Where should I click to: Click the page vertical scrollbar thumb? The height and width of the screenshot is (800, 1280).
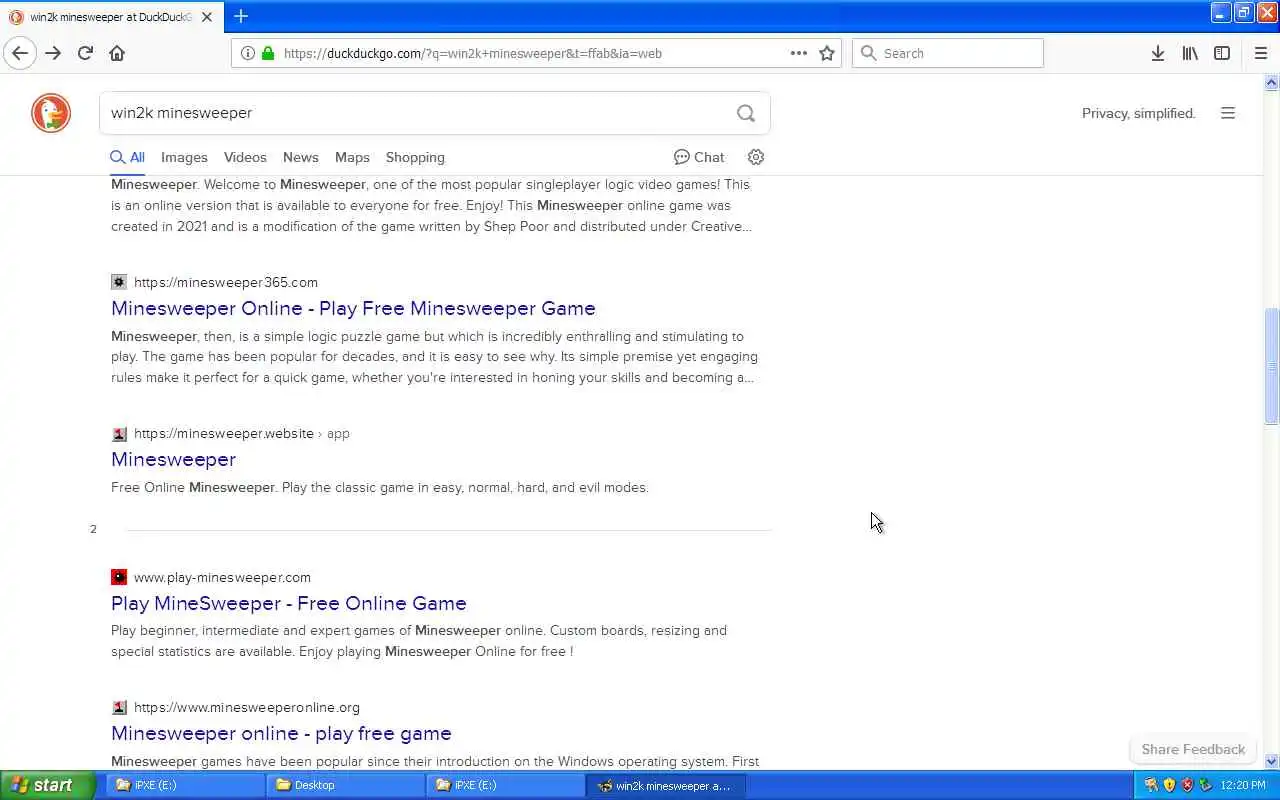[1272, 366]
